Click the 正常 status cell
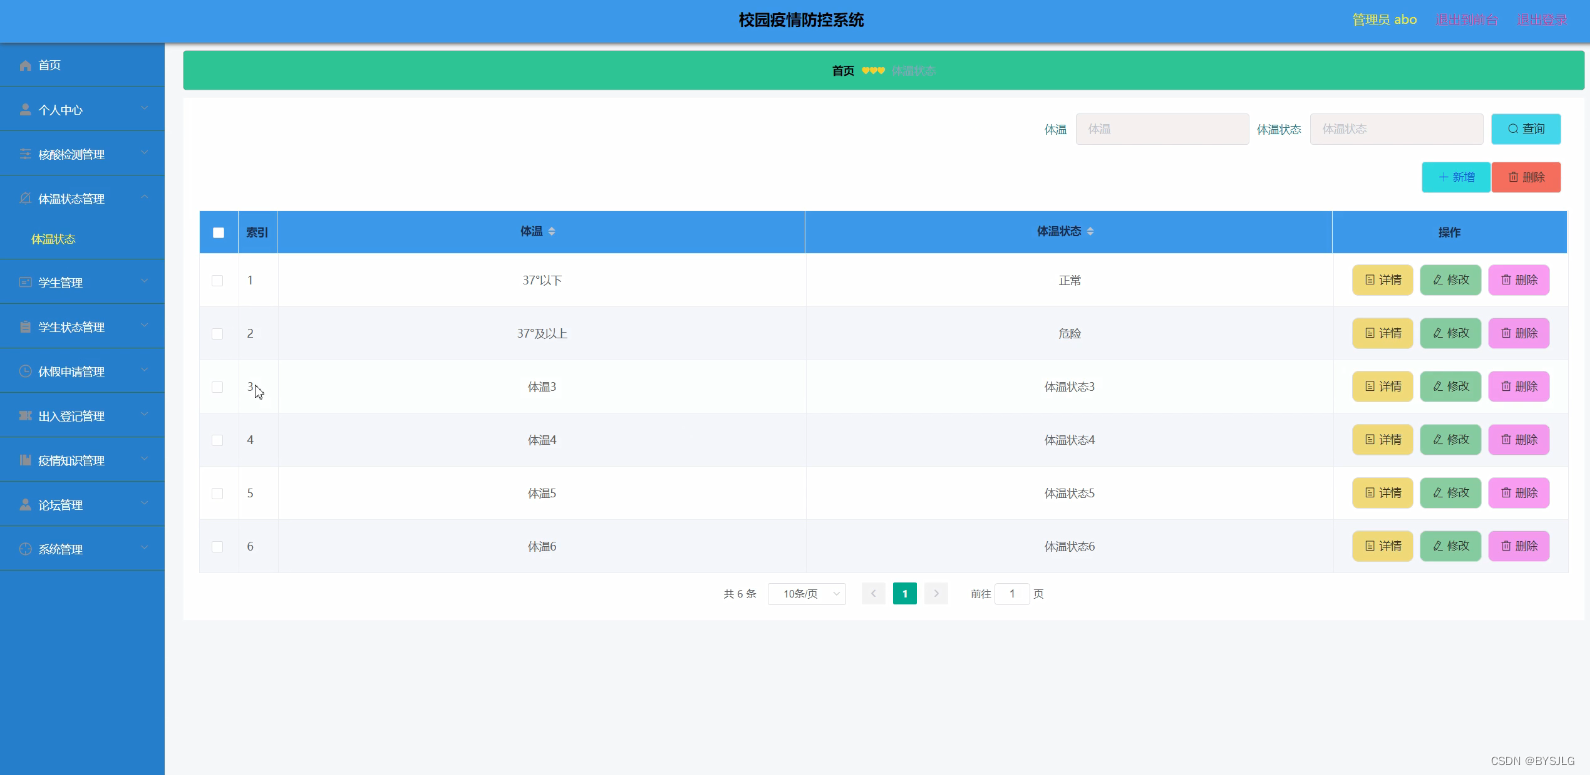 (x=1070, y=281)
